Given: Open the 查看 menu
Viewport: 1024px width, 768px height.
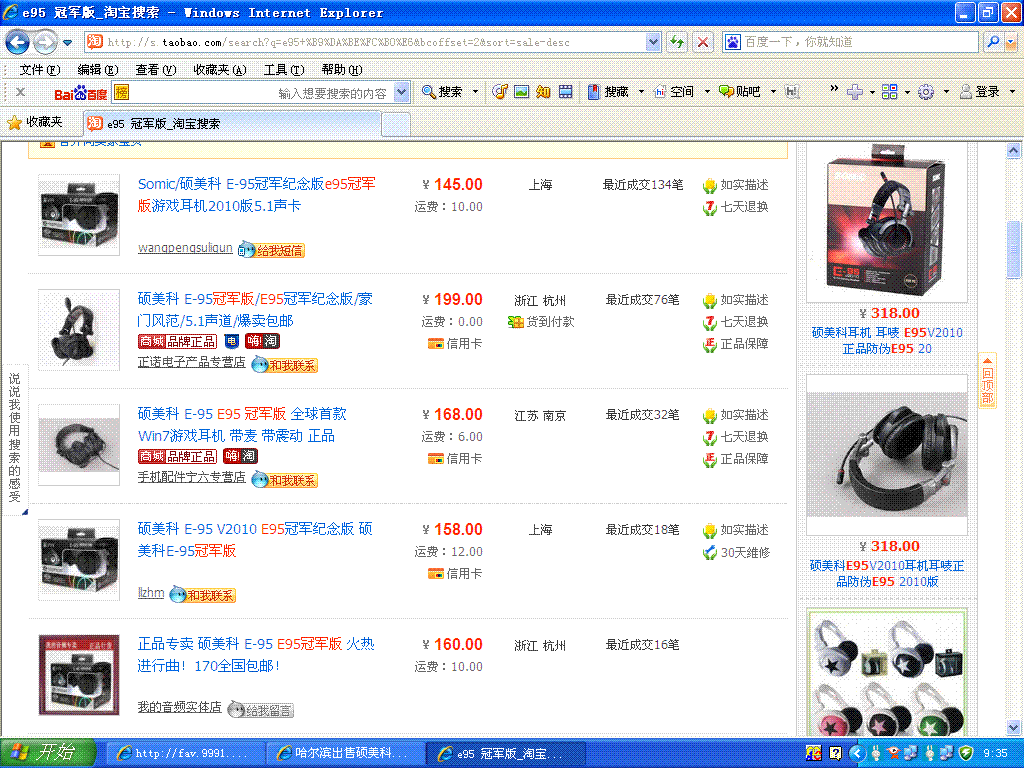Looking at the screenshot, I should point(155,70).
